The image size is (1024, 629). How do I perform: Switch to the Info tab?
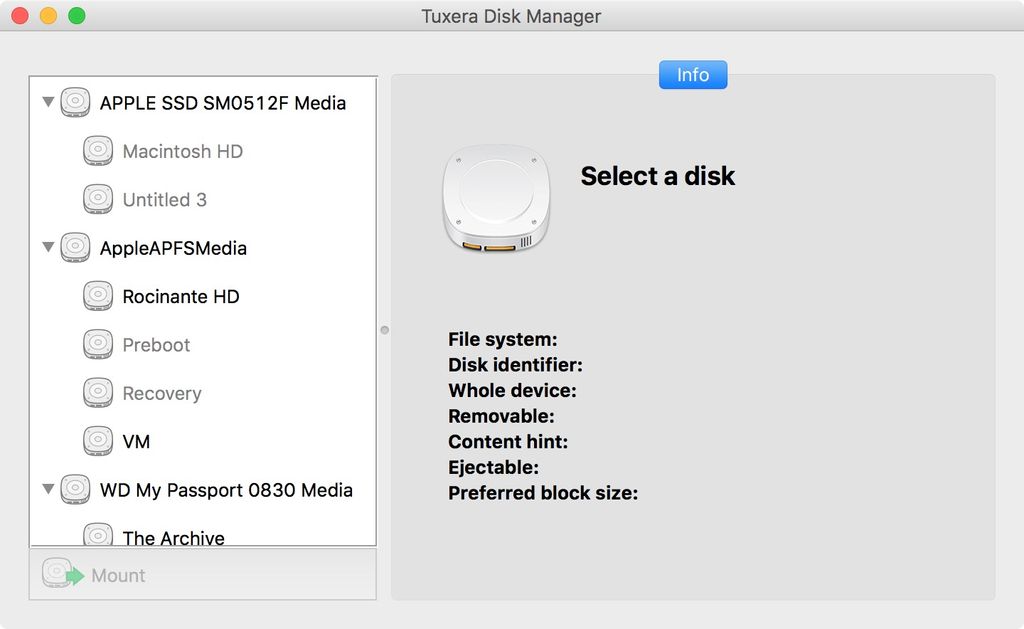point(692,74)
